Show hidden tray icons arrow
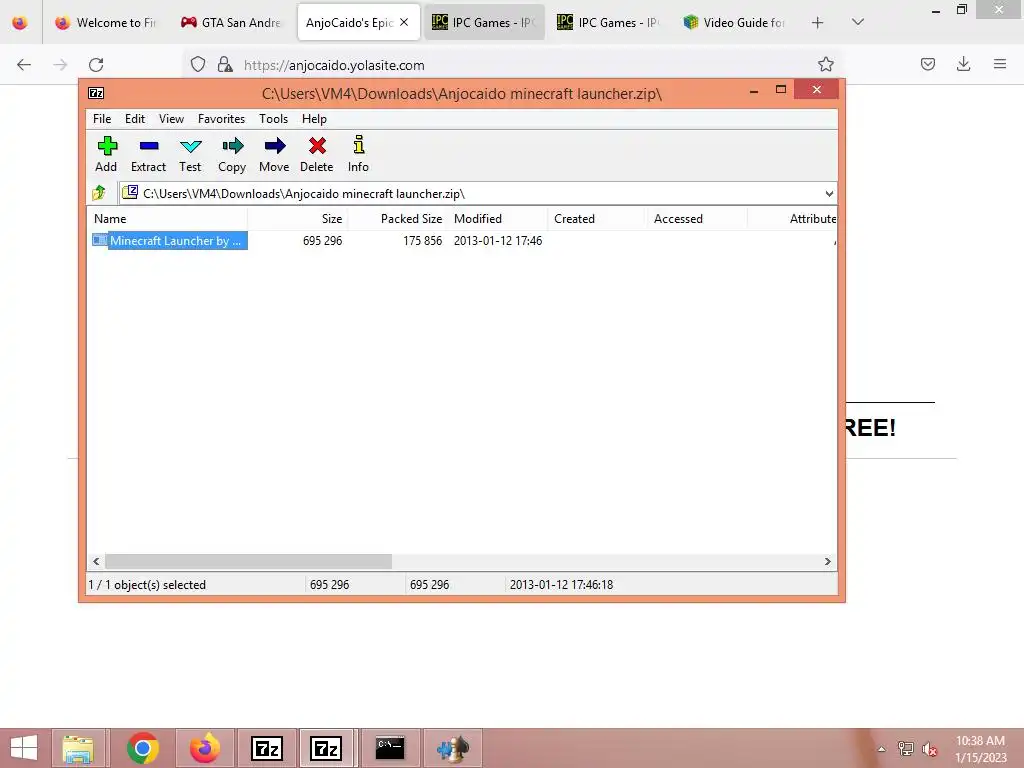The width and height of the screenshot is (1024, 768). (881, 749)
